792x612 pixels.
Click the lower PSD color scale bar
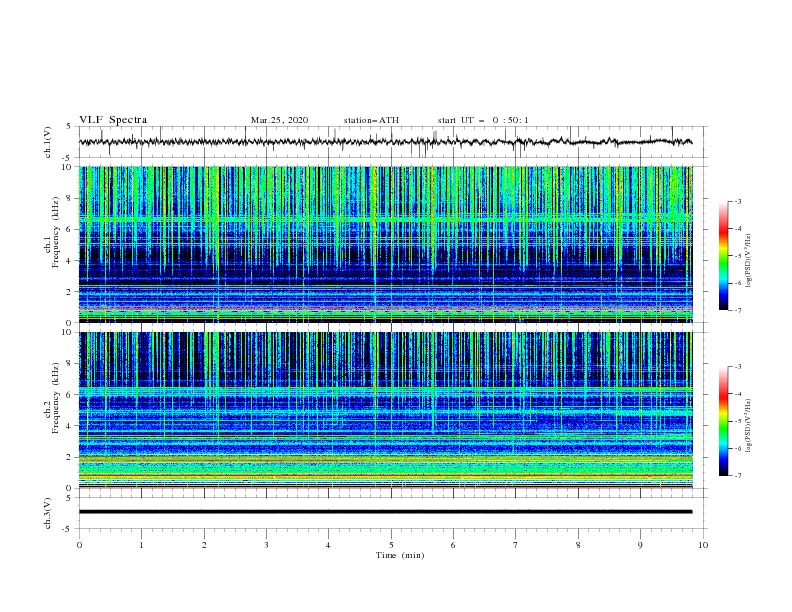click(723, 421)
